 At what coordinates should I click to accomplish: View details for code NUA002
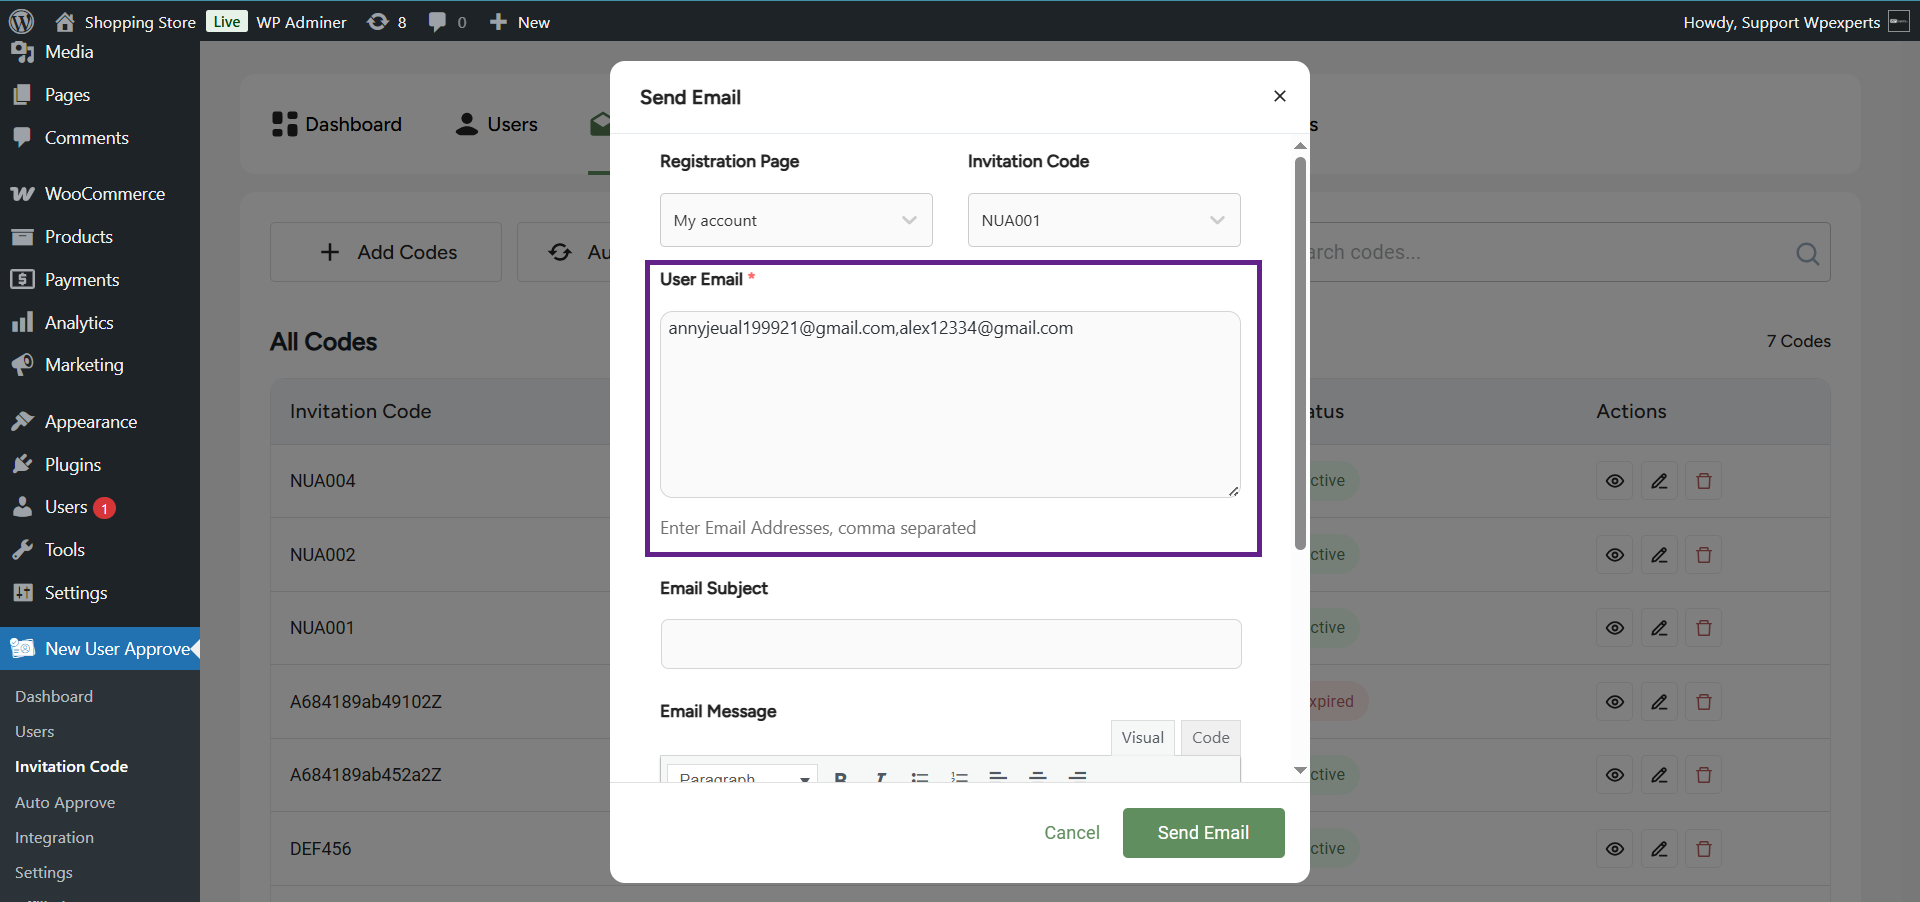coord(1614,555)
